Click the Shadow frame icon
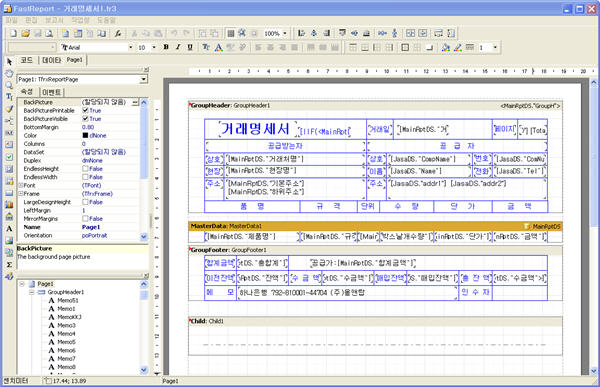This screenshot has width=600, height=387. point(429,47)
